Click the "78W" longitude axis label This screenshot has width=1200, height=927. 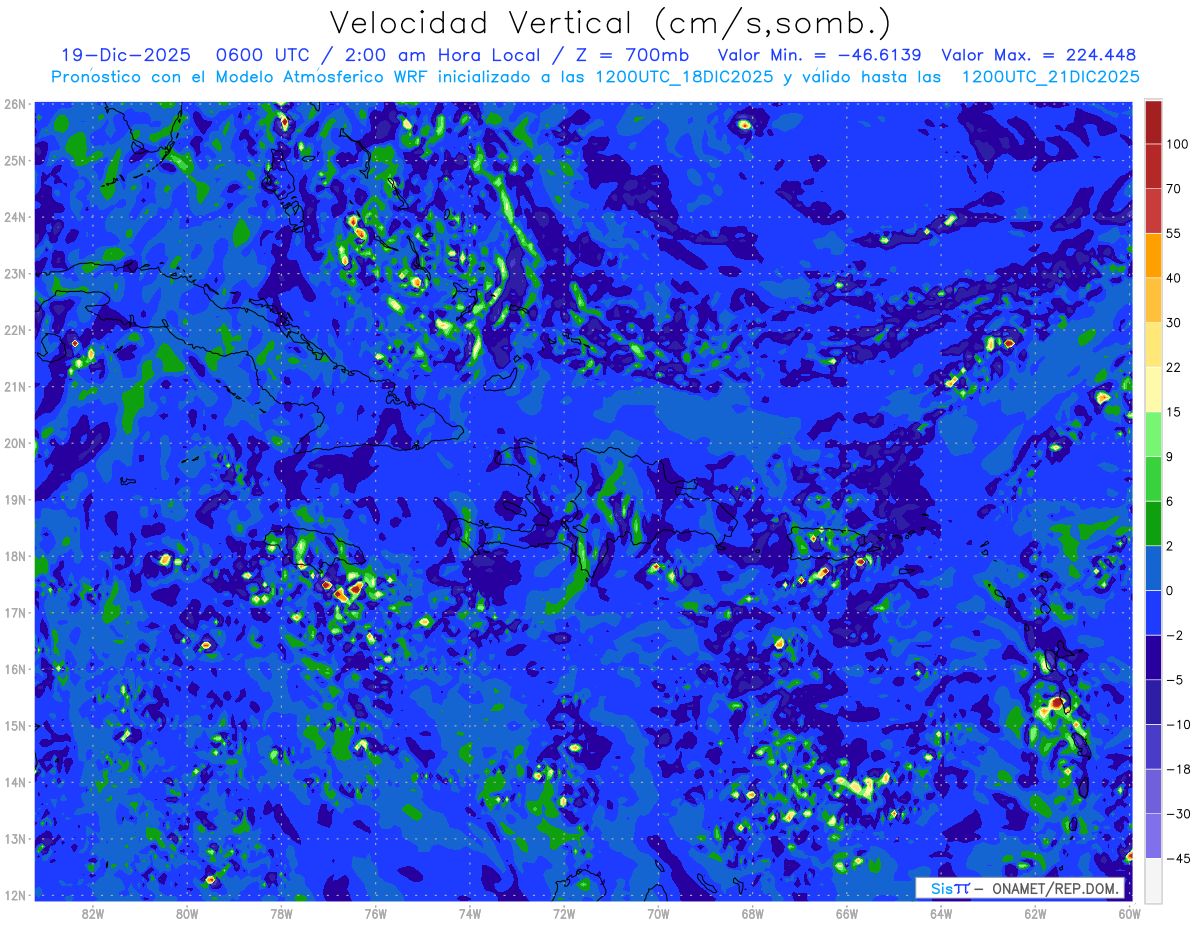point(281,913)
